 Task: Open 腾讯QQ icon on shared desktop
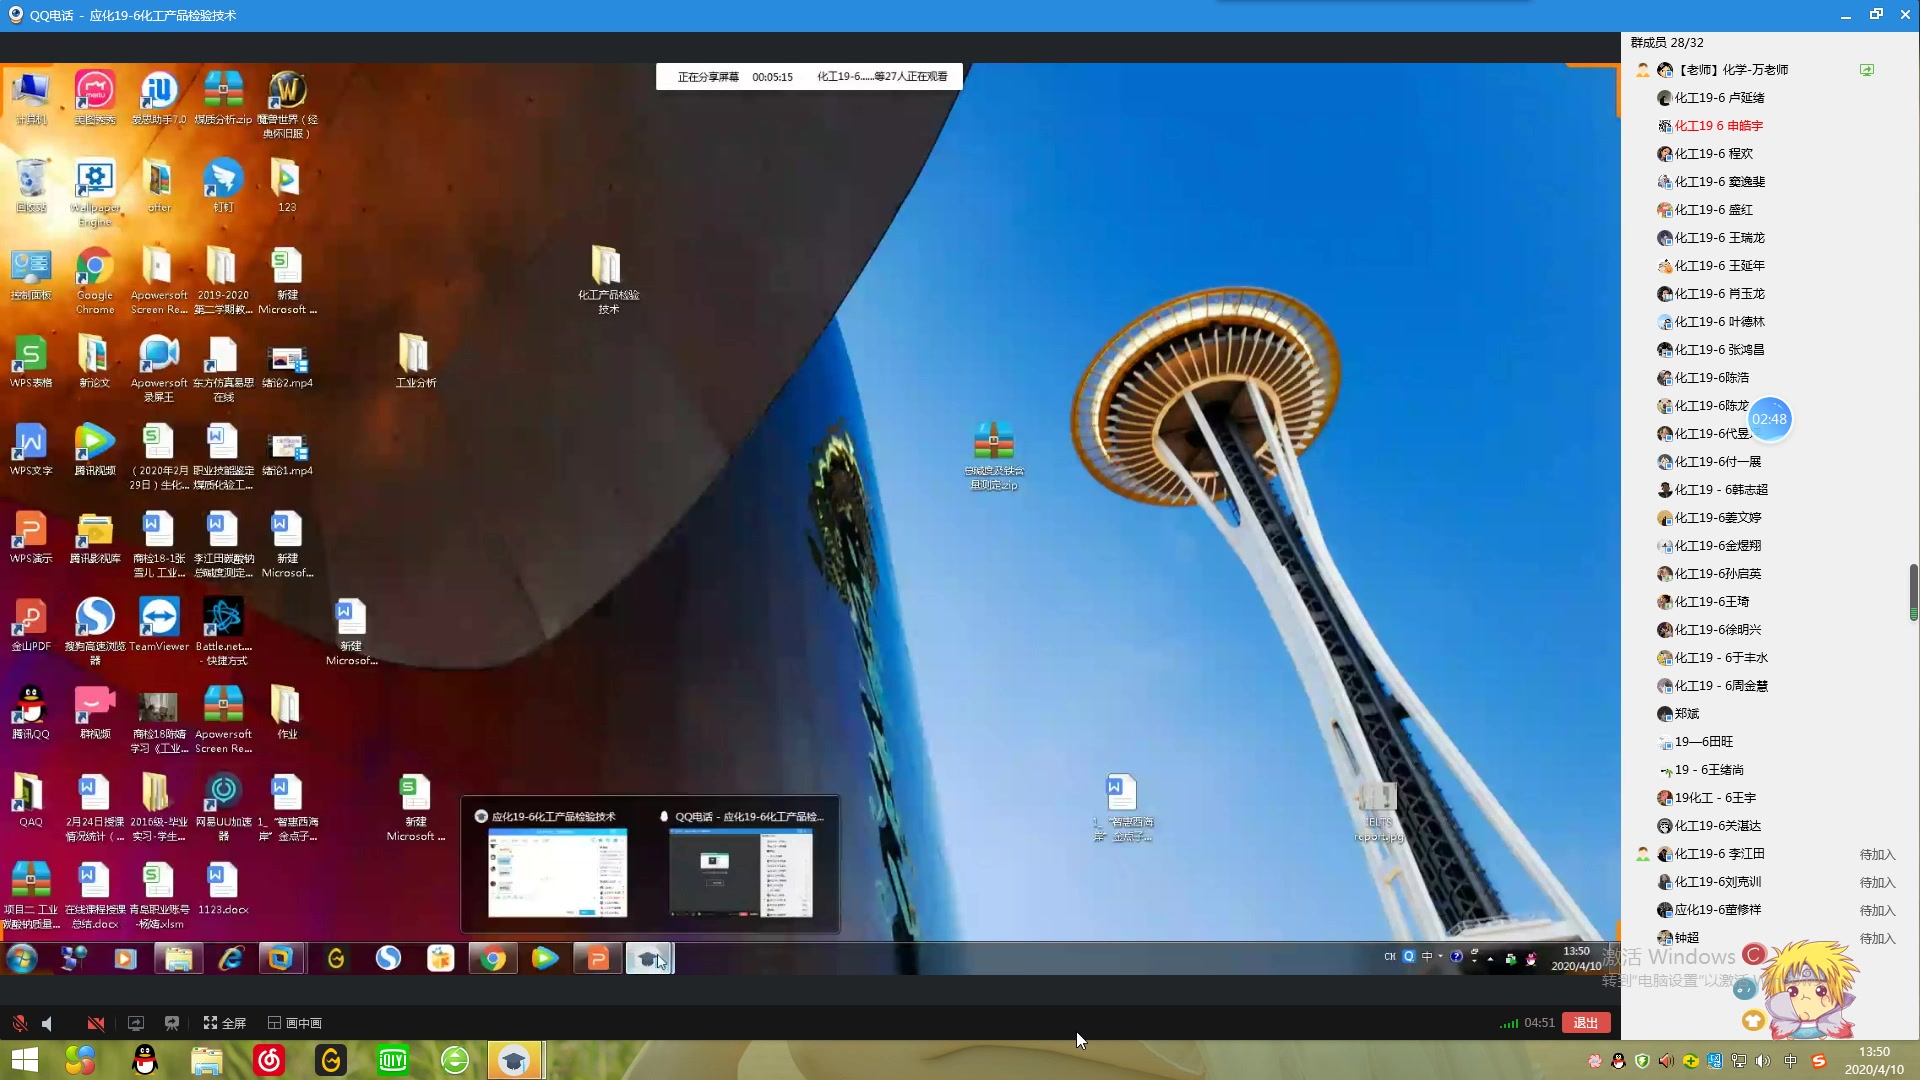click(x=31, y=712)
